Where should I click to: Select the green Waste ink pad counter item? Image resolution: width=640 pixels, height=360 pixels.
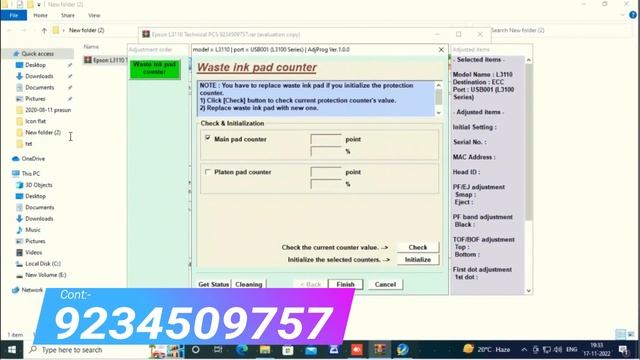(155, 69)
